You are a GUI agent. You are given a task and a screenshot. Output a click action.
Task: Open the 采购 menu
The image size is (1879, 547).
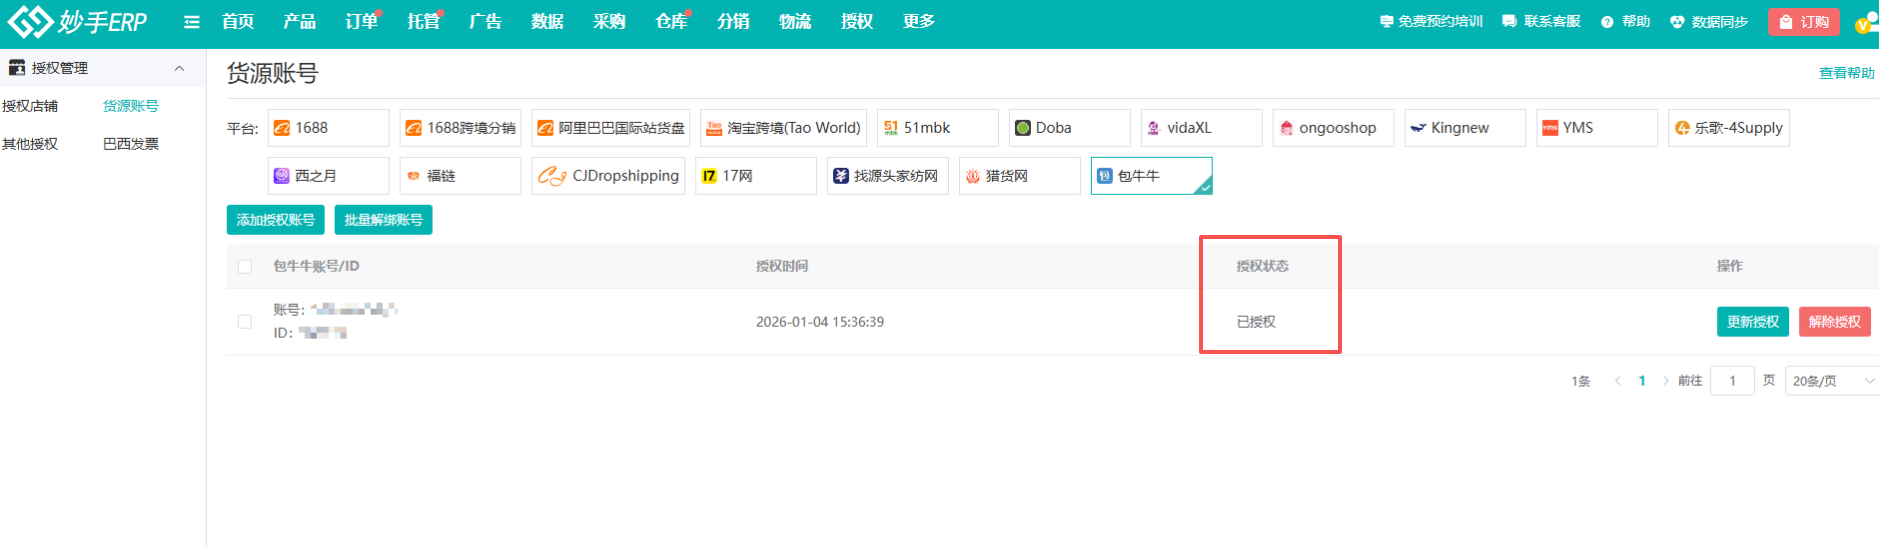610,21
